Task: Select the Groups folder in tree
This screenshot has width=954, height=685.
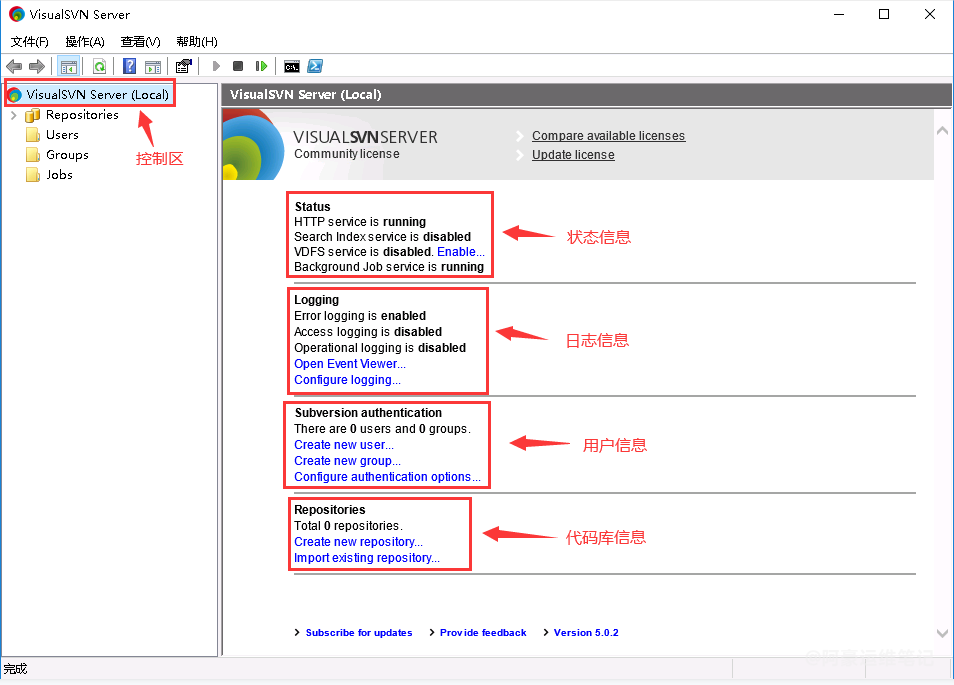Action: [66, 155]
